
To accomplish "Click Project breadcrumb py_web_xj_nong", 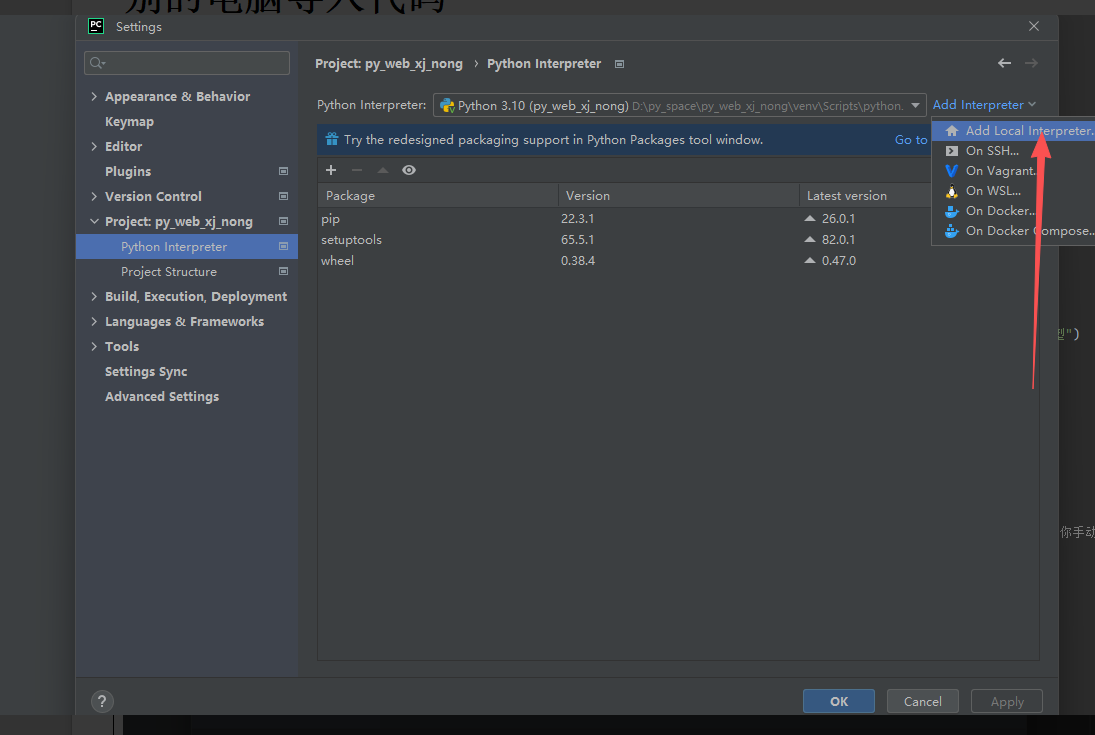I will (x=389, y=64).
